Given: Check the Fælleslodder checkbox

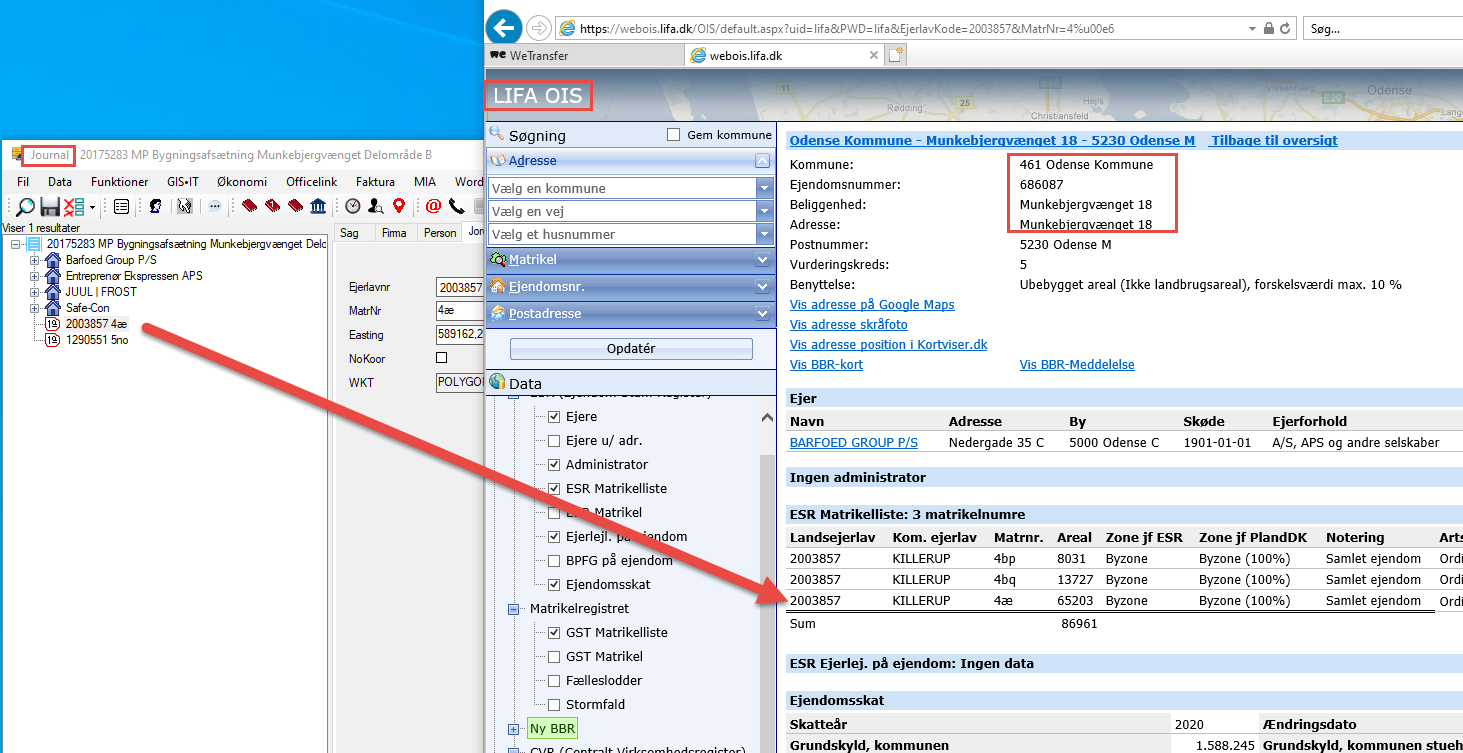Looking at the screenshot, I should coord(554,681).
